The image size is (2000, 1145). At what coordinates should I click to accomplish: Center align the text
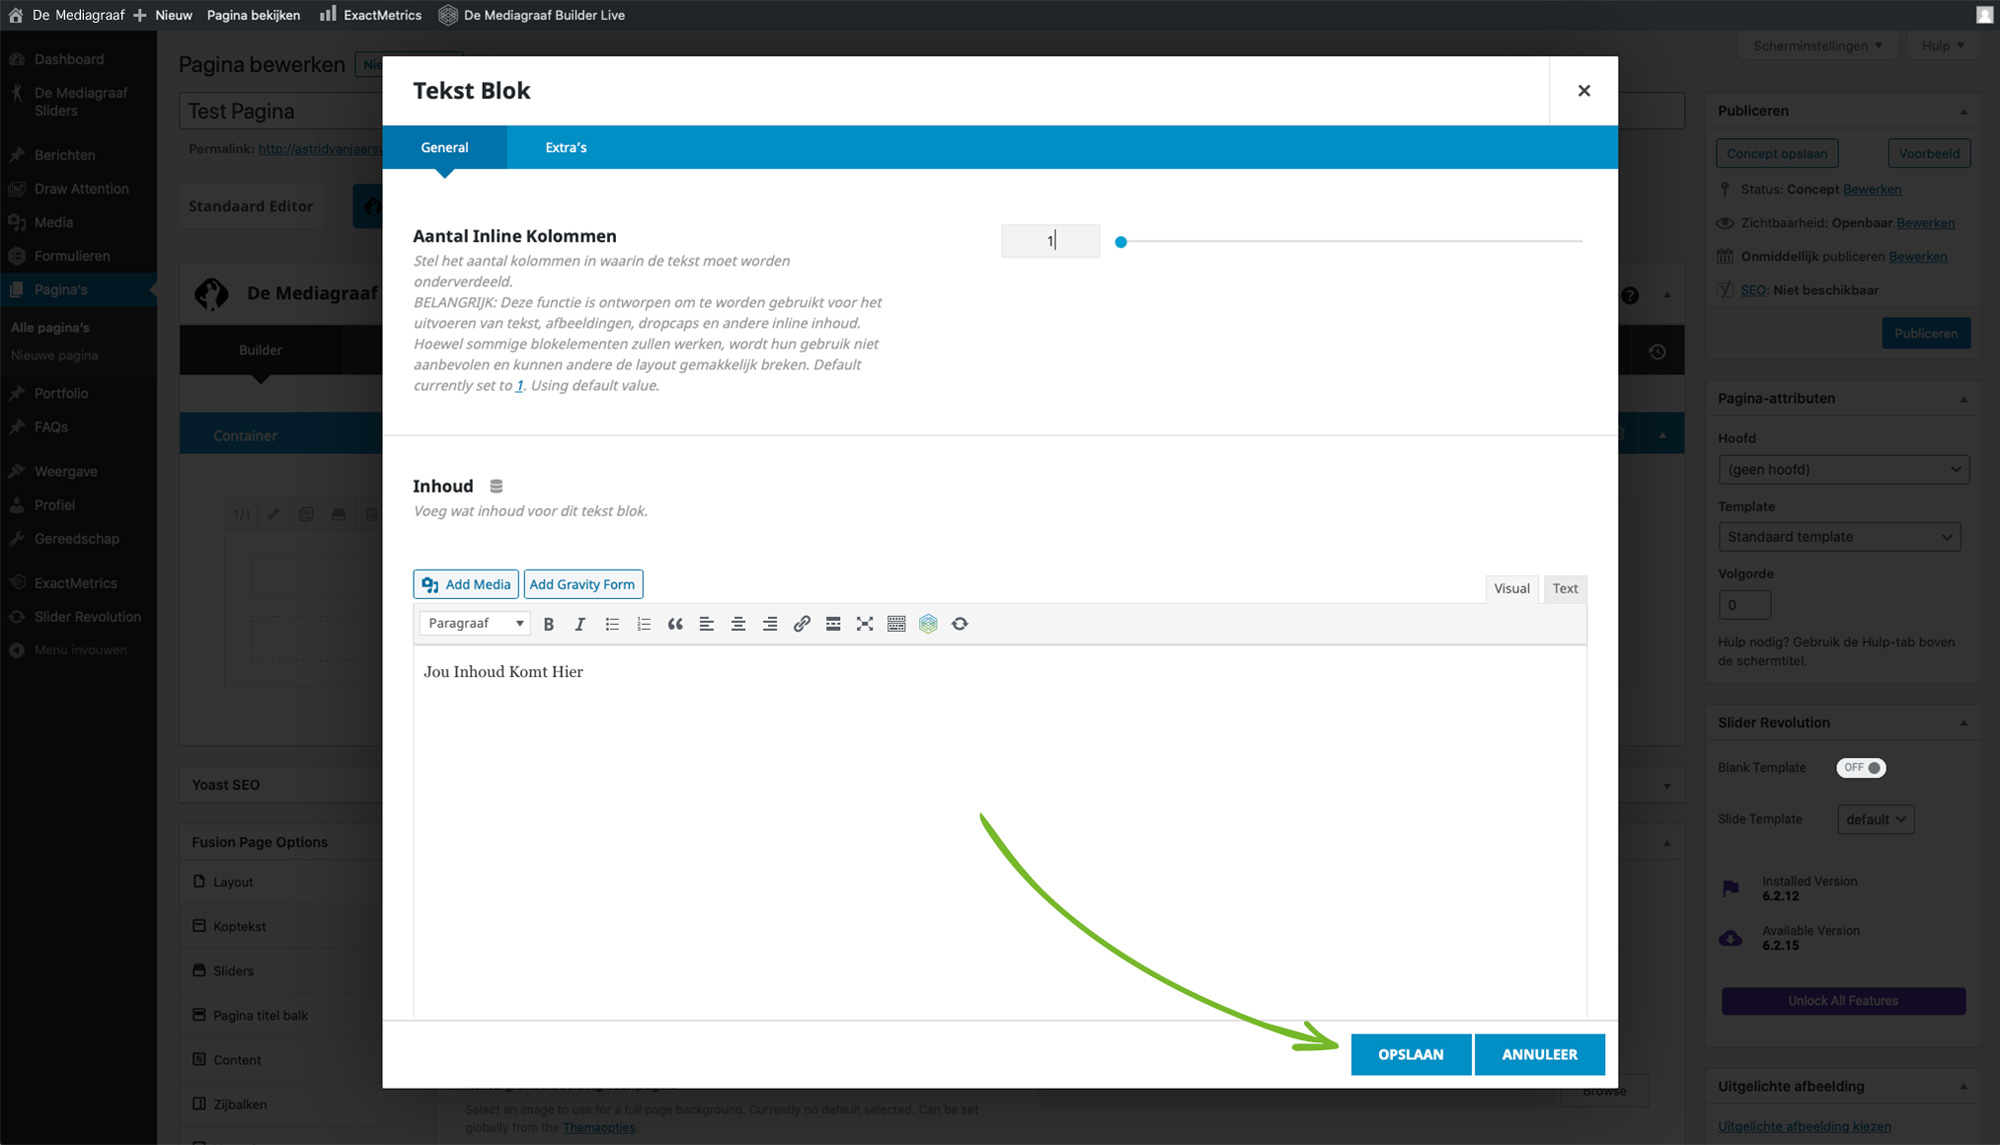pyautogui.click(x=738, y=624)
